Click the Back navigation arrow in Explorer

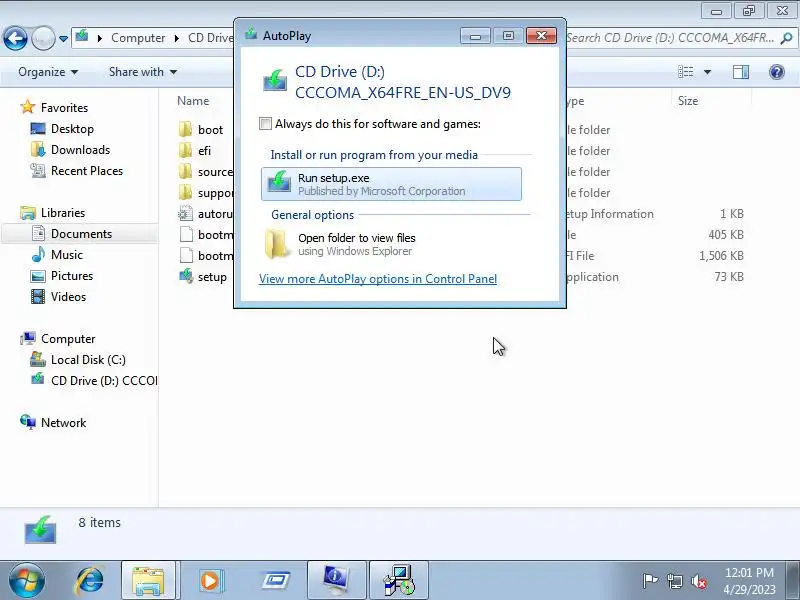(x=15, y=38)
